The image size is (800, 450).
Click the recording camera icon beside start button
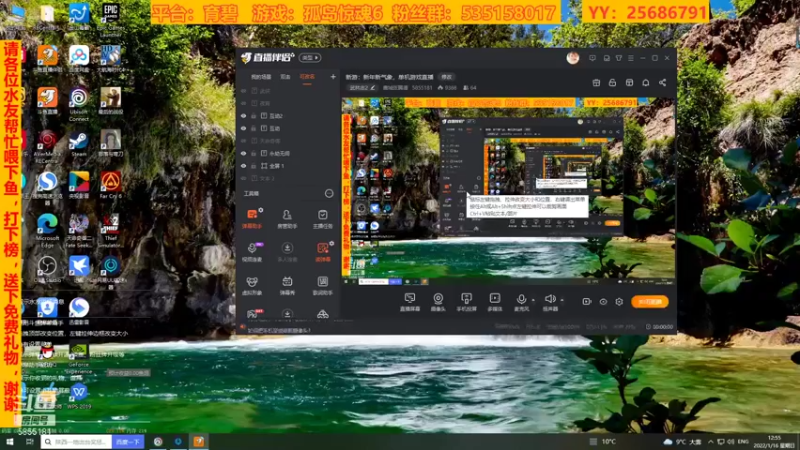click(x=587, y=302)
